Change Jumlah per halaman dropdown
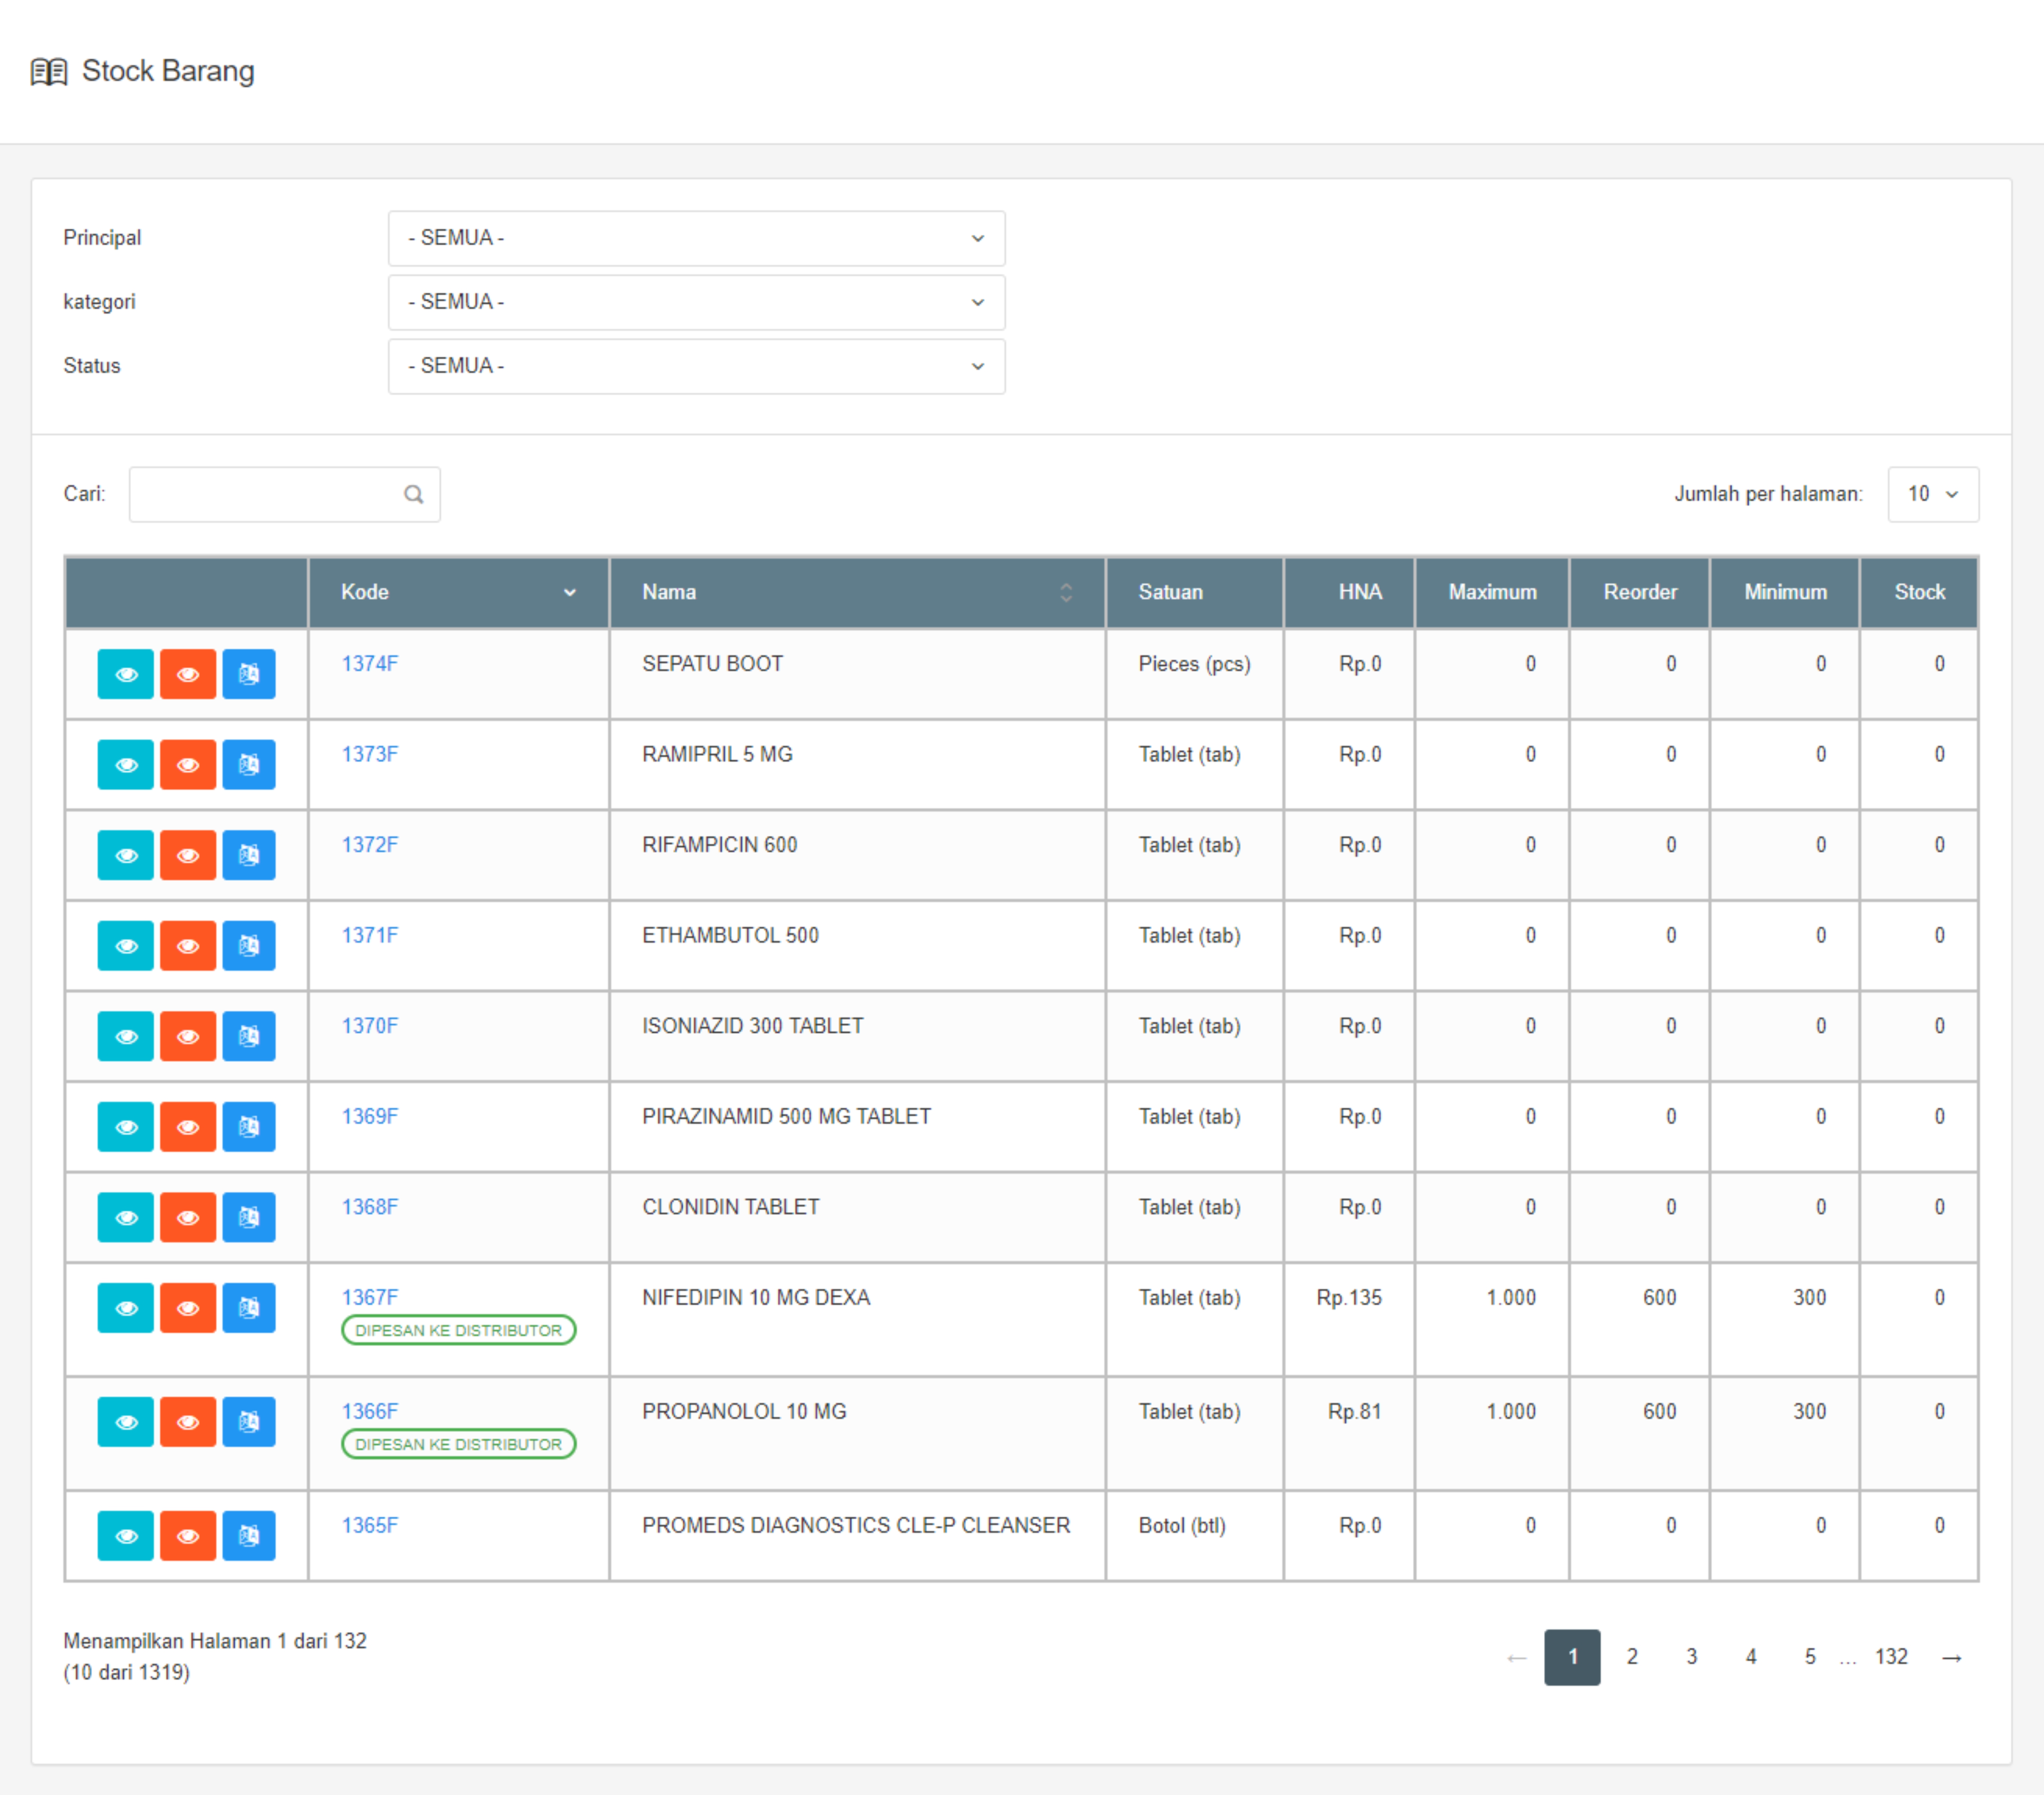Image resolution: width=2044 pixels, height=1795 pixels. tap(1932, 494)
